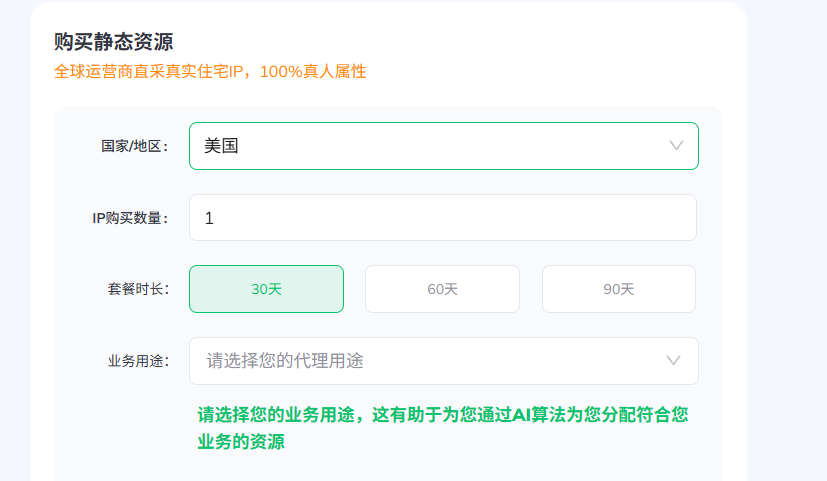Click the gray placeholder 请选择您的代理用途 text
Viewport: 827px width, 481px height.
285,361
